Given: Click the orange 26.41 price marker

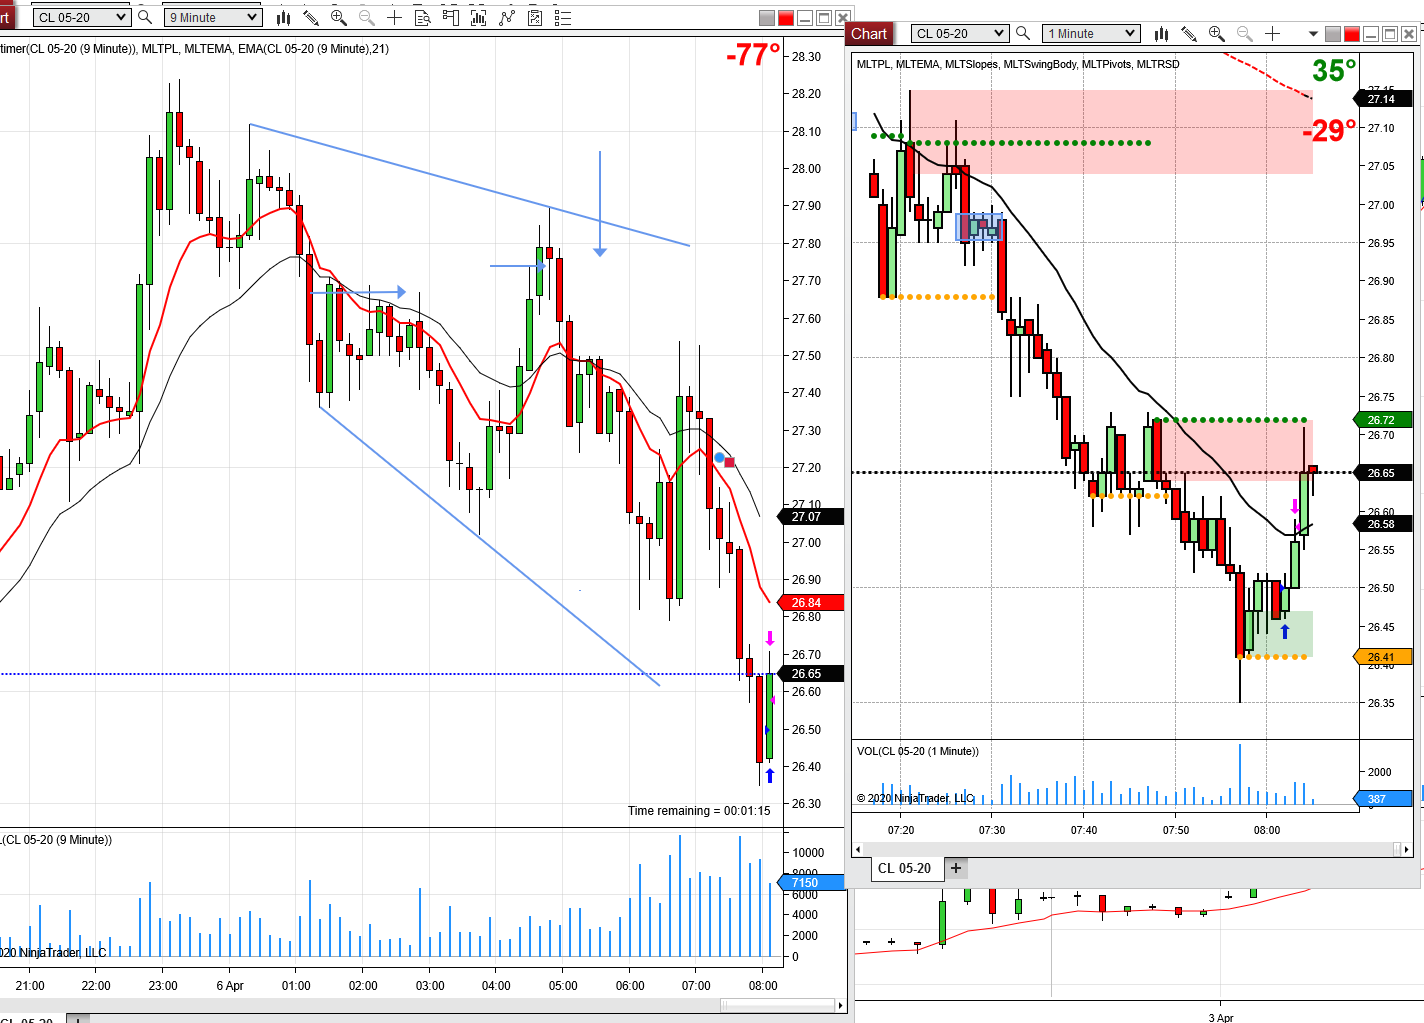Looking at the screenshot, I should (x=1383, y=657).
